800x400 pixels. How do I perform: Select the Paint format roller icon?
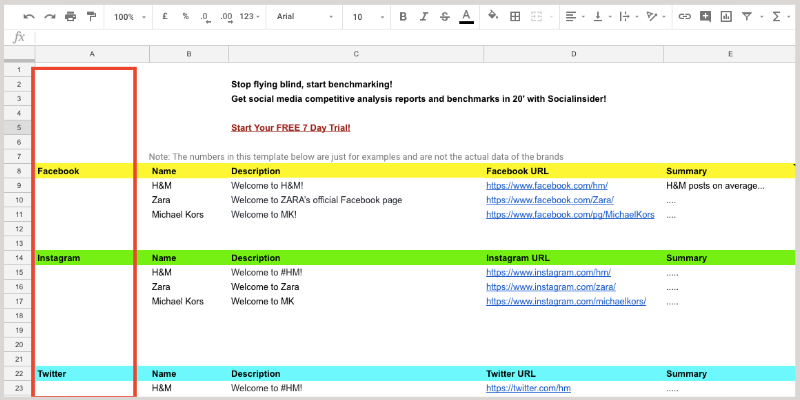pos(92,17)
